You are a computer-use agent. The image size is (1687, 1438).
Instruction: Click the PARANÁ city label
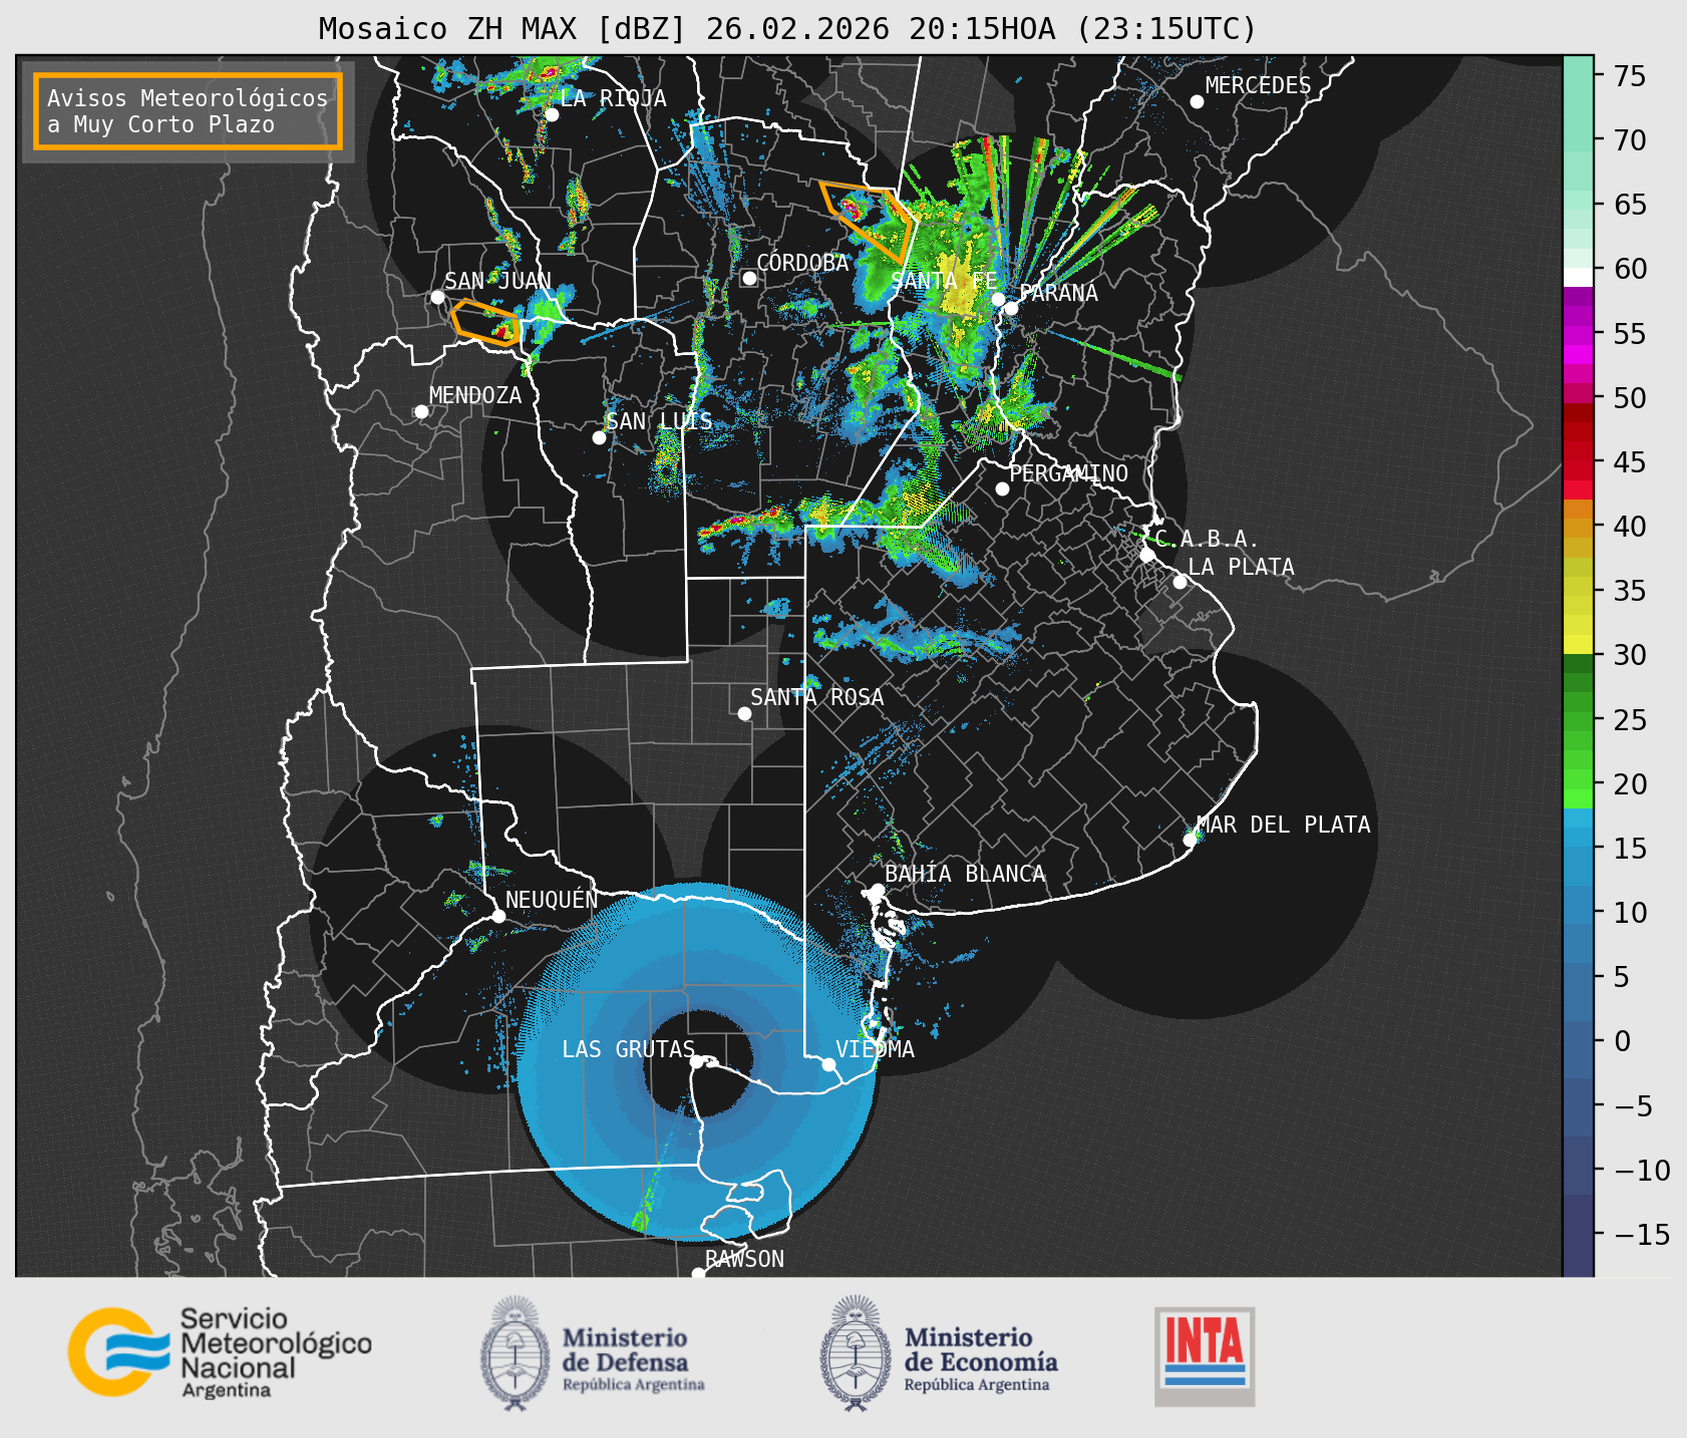[1058, 293]
